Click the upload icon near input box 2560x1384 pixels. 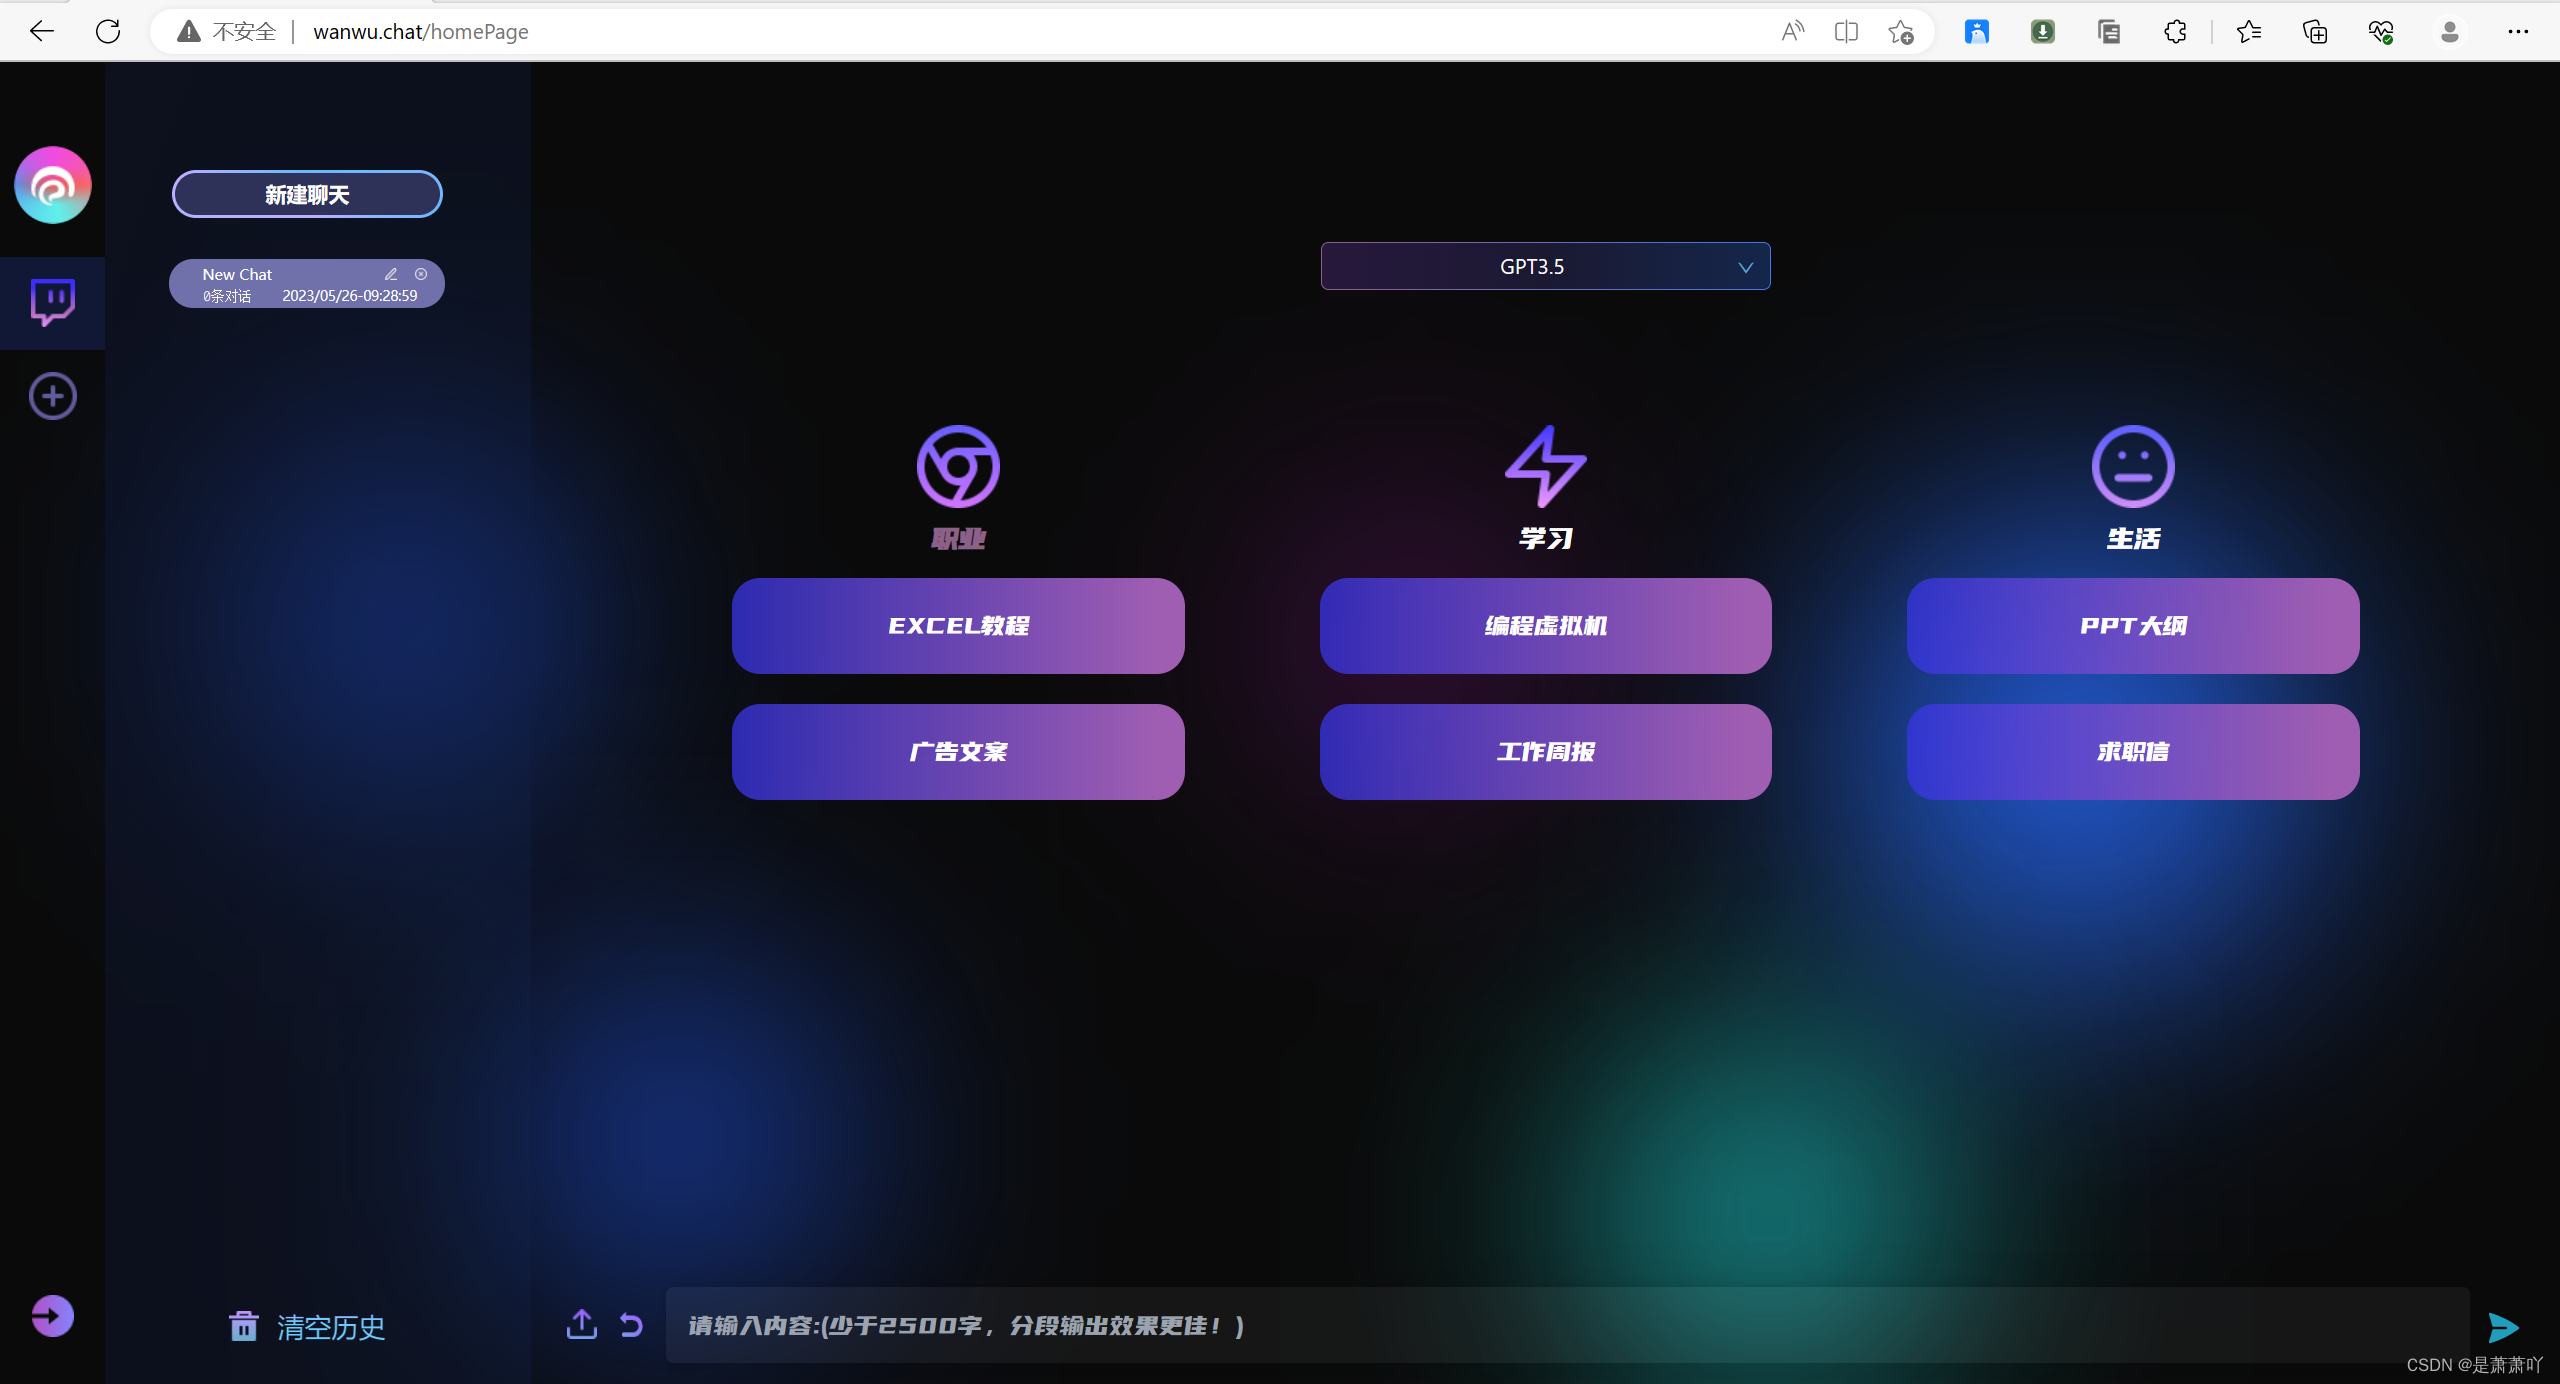(582, 1324)
